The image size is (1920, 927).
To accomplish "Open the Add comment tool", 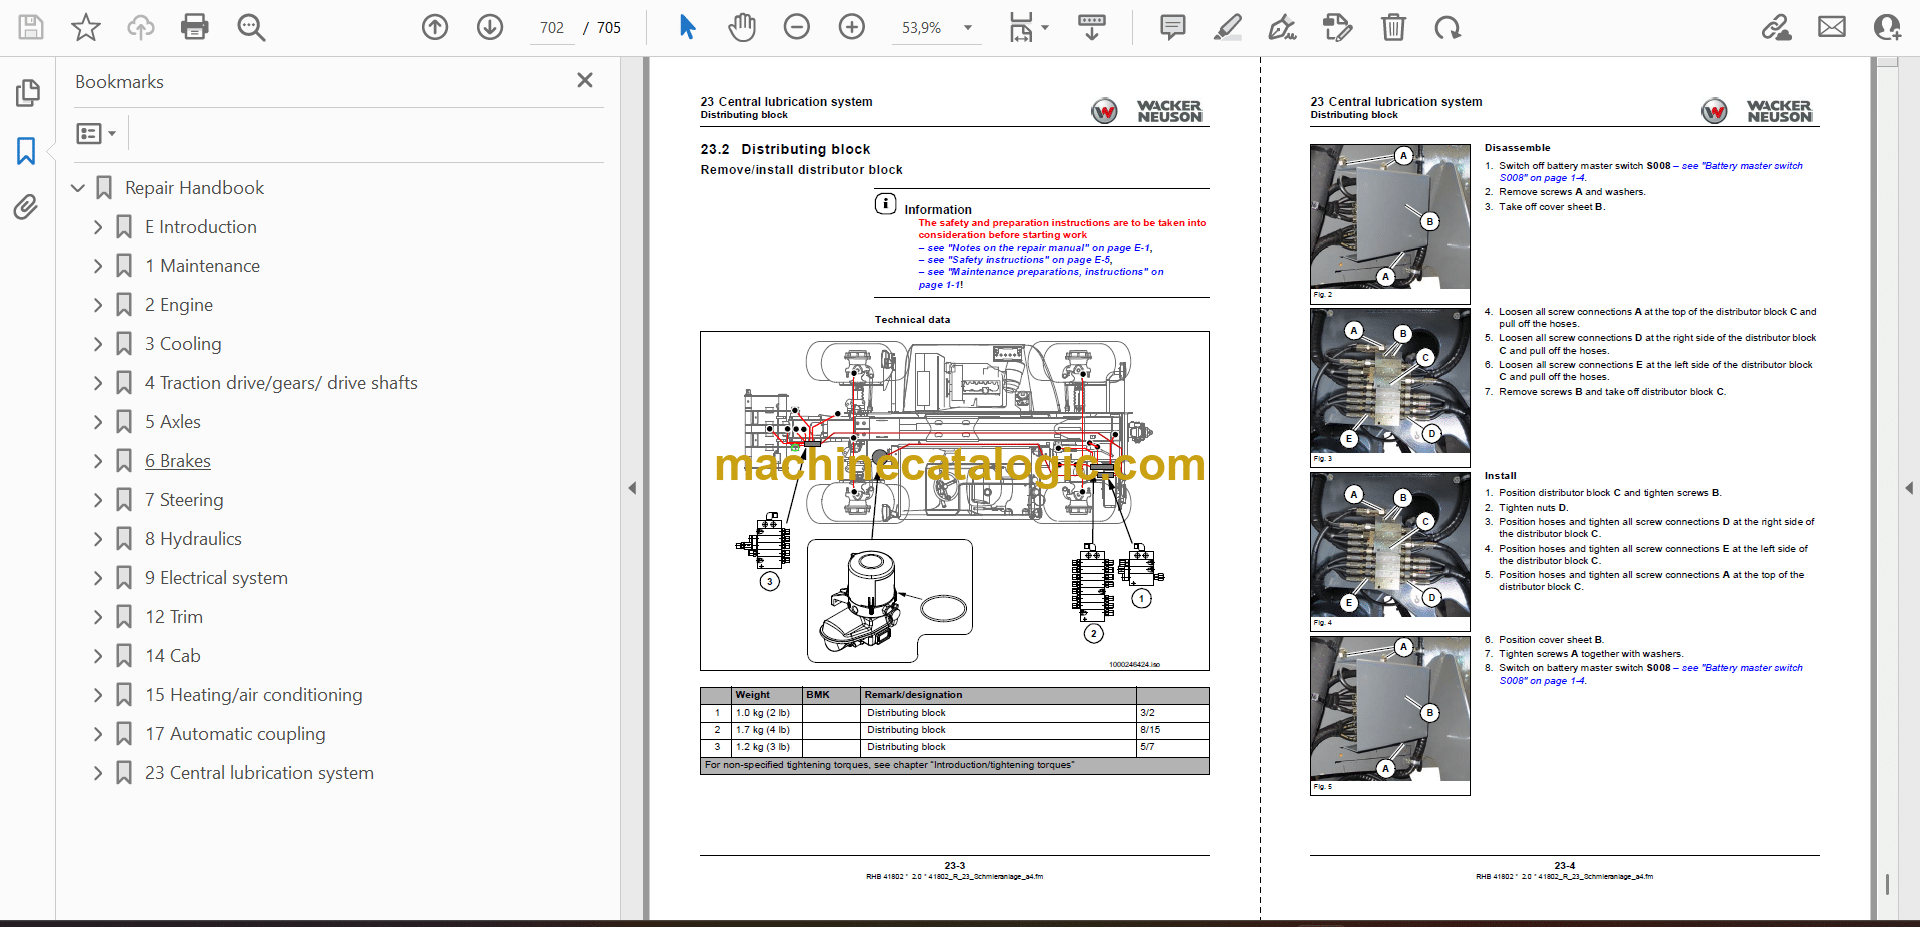I will [1172, 27].
